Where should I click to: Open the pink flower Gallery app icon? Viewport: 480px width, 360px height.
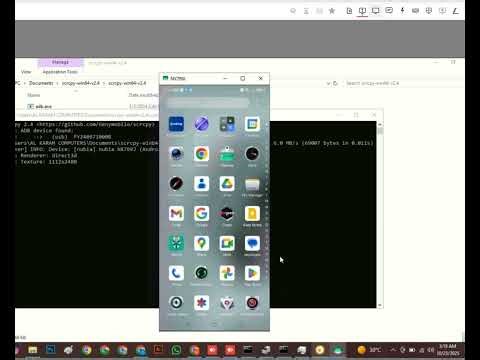coord(201,303)
